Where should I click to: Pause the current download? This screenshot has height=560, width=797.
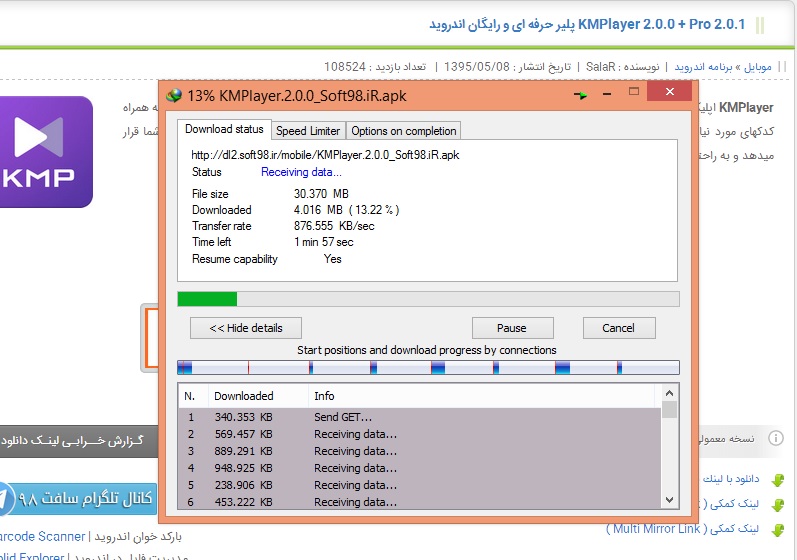pos(512,328)
